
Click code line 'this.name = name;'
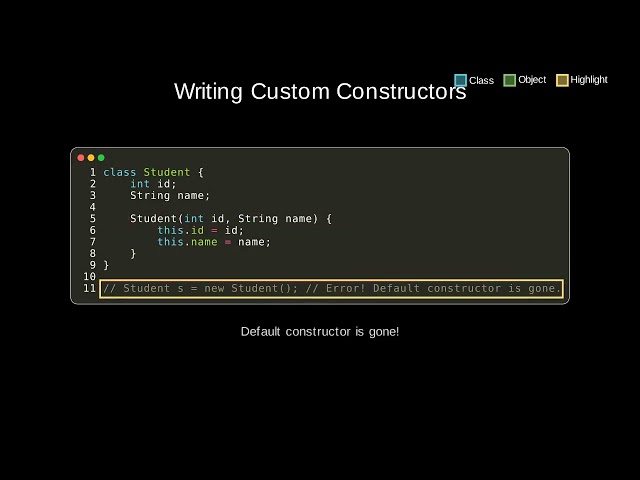pyautogui.click(x=214, y=242)
